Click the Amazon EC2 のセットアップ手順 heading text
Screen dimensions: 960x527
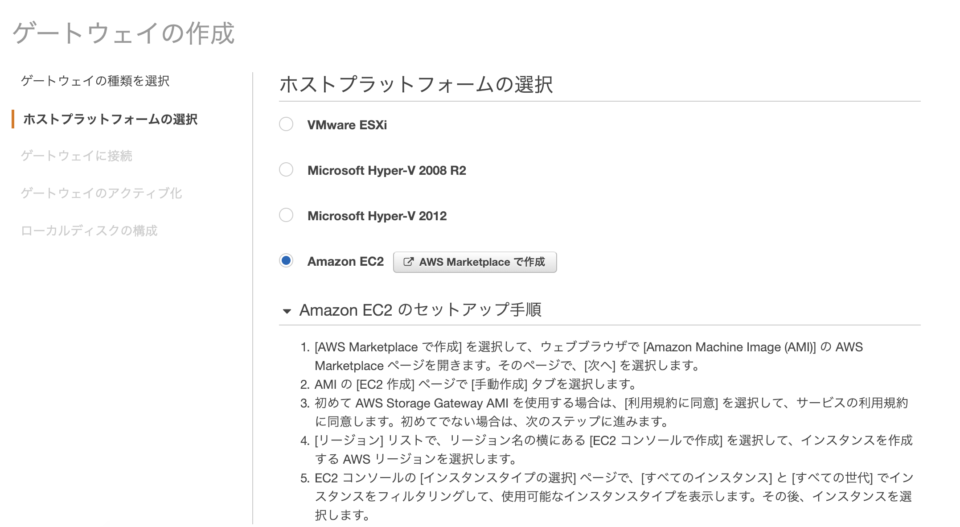click(420, 310)
